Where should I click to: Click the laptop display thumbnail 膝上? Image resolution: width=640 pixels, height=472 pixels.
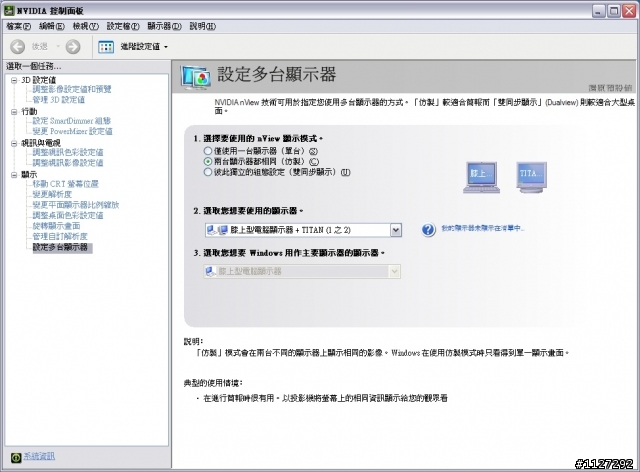[x=481, y=177]
